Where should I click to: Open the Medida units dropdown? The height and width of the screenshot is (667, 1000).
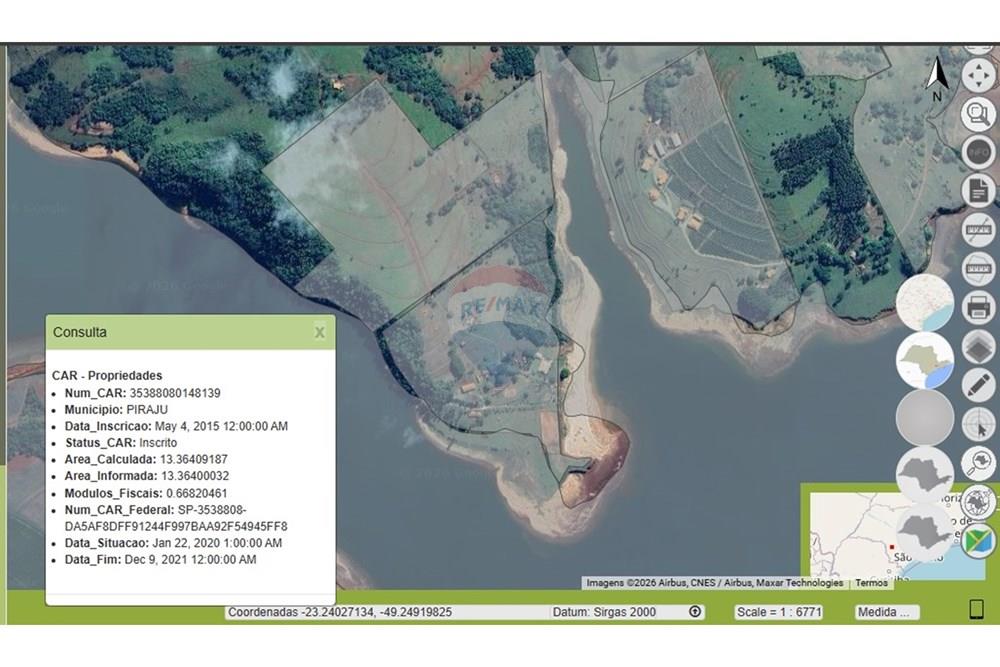pyautogui.click(x=886, y=612)
